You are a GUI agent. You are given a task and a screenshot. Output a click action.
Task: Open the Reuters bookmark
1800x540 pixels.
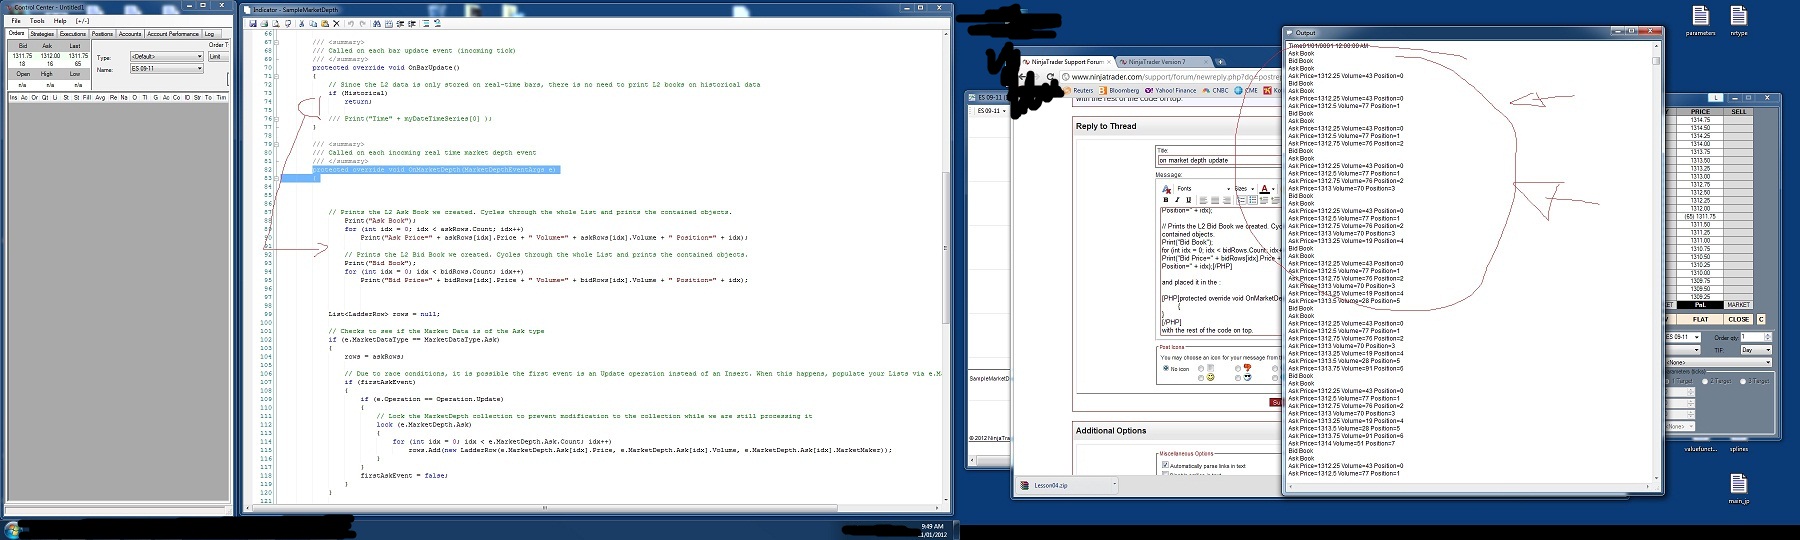(x=1079, y=90)
